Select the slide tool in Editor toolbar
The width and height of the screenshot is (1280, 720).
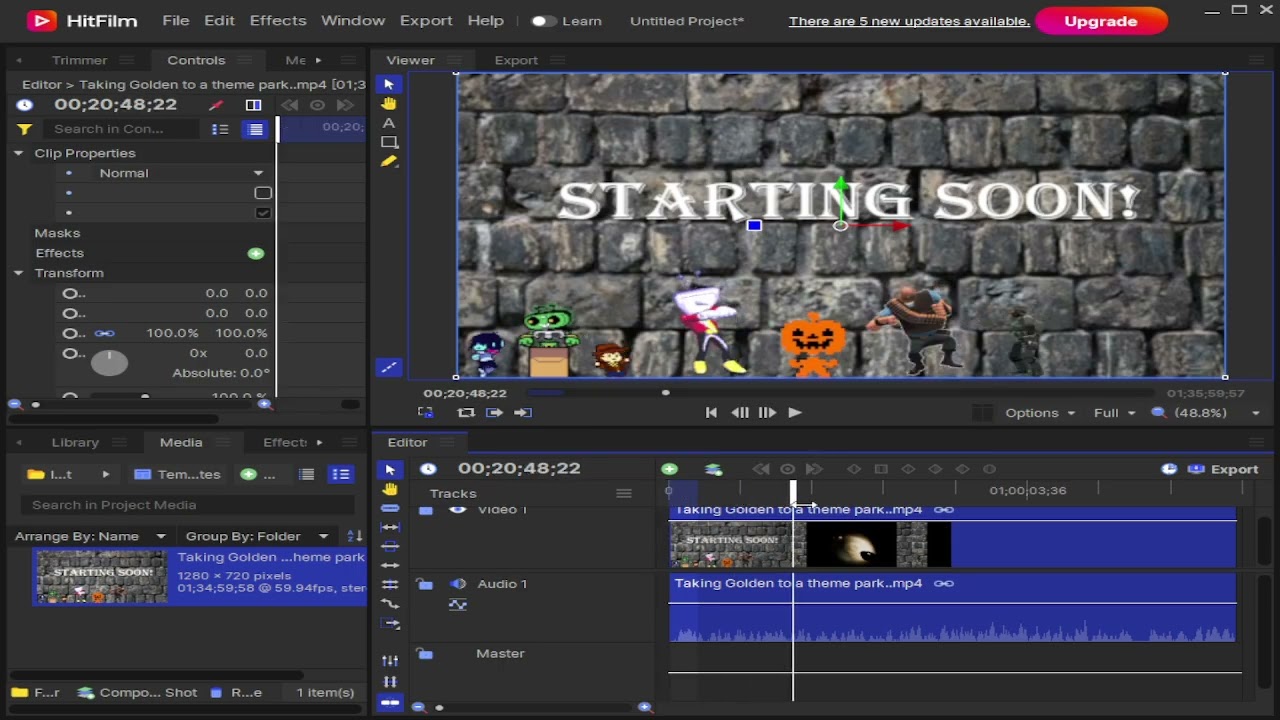[390, 546]
